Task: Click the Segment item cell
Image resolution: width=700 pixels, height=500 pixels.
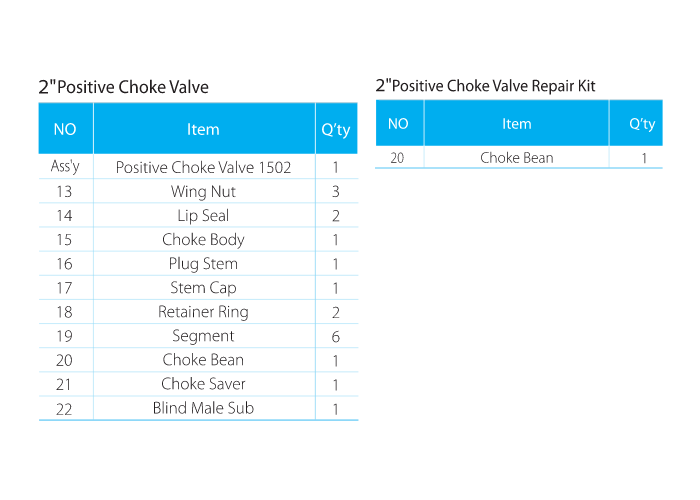Action: point(203,335)
